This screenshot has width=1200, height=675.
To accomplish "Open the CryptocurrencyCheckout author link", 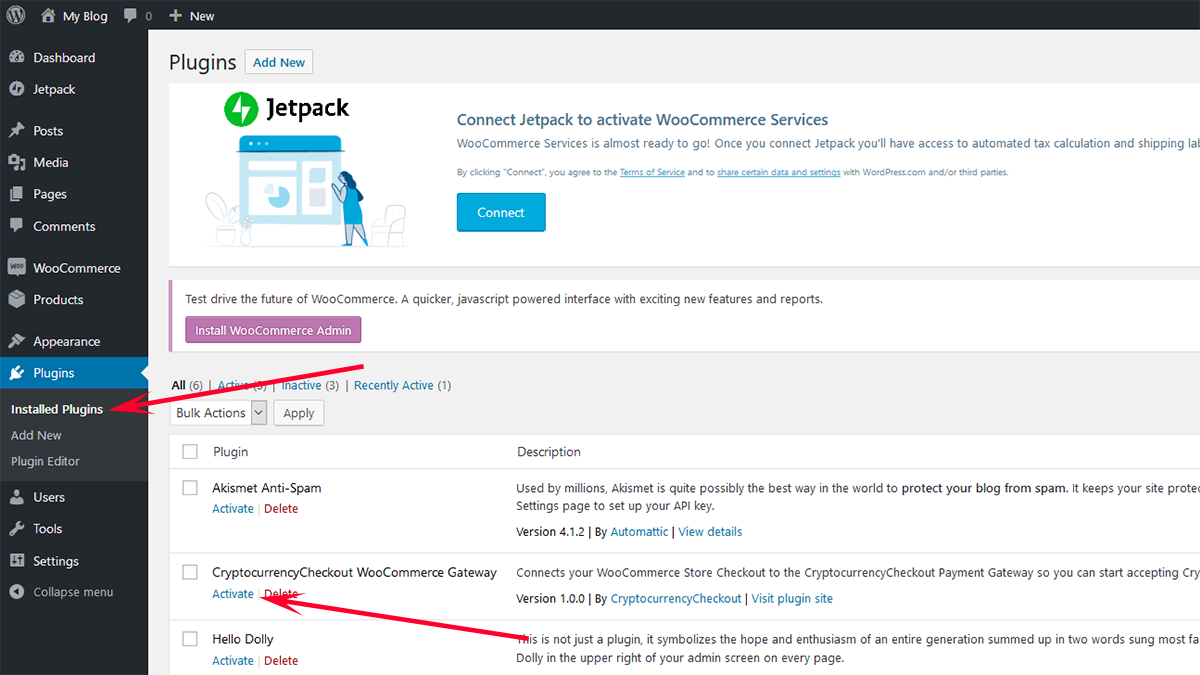I will (x=676, y=598).
